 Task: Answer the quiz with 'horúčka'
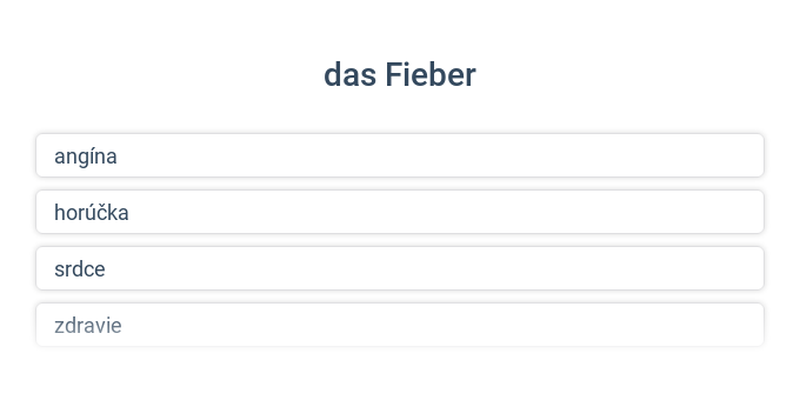(400, 212)
